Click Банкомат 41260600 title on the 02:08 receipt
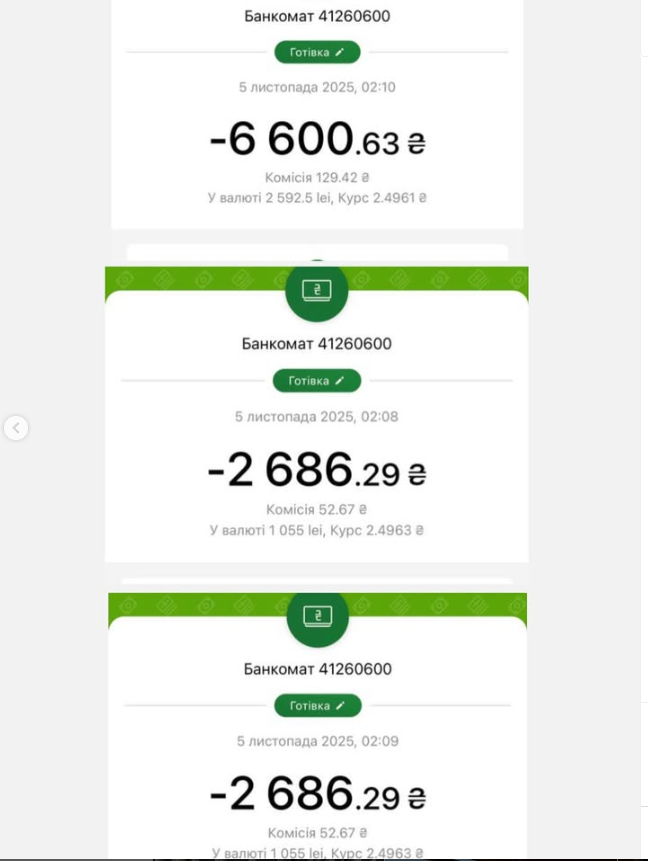Image resolution: width=648 pixels, height=861 pixels. click(x=317, y=344)
